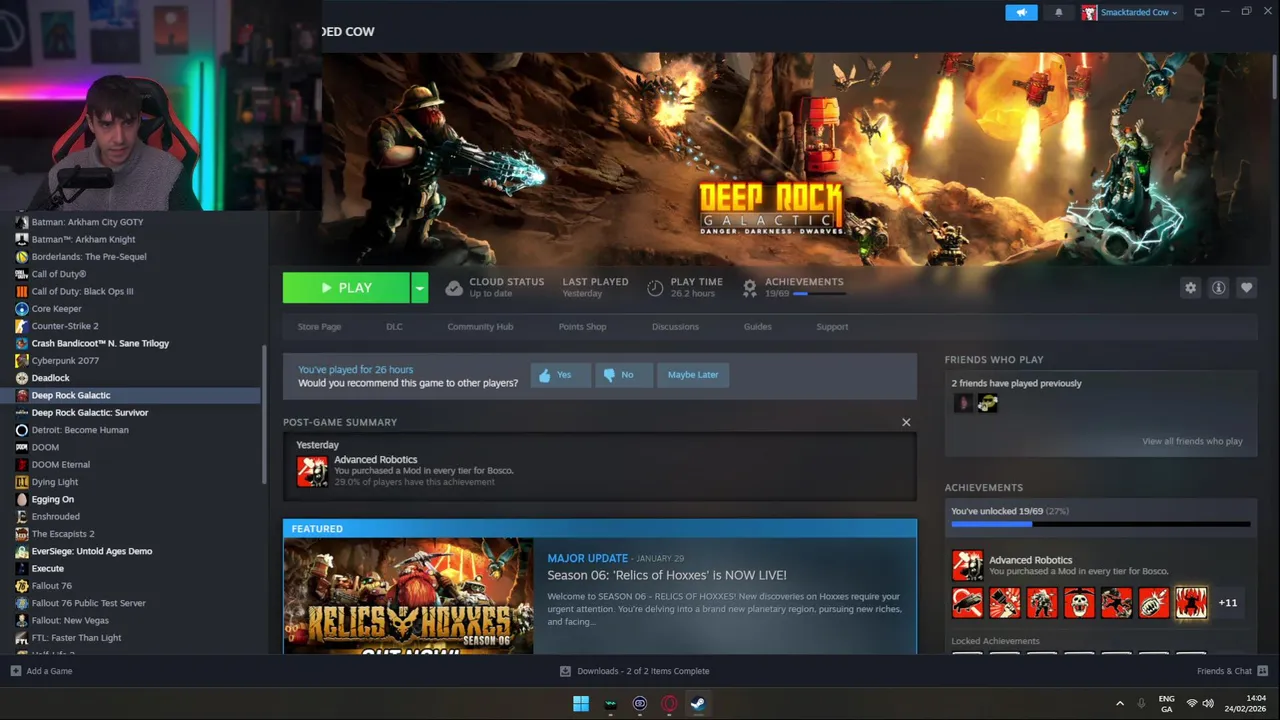Select Deep Rock Galactic: Survivor in library
Viewport: 1280px width, 720px height.
point(89,413)
